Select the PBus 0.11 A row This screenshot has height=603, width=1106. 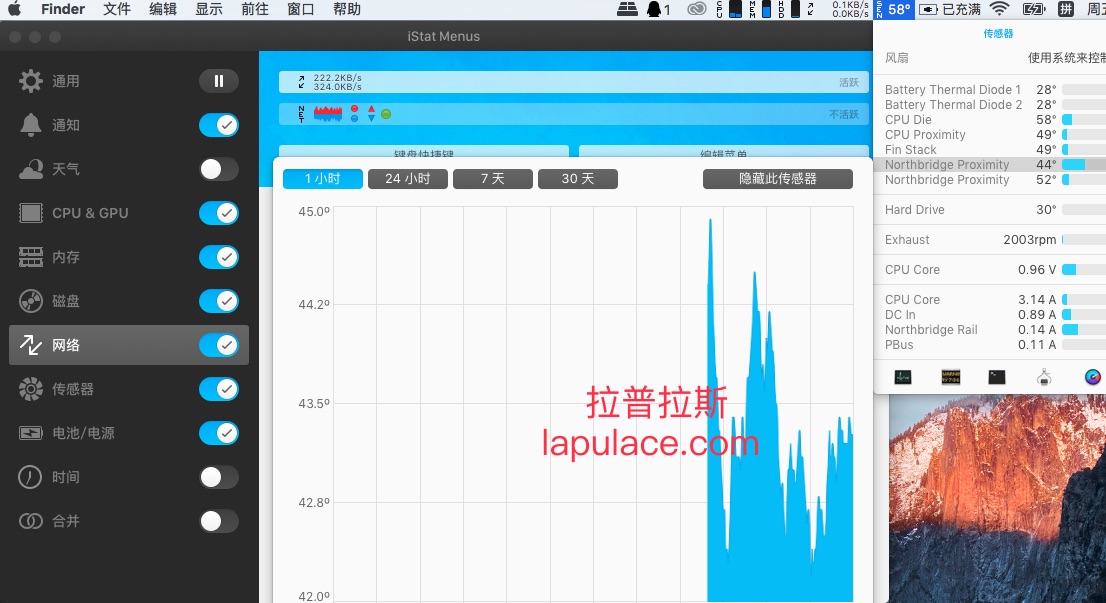click(990, 345)
